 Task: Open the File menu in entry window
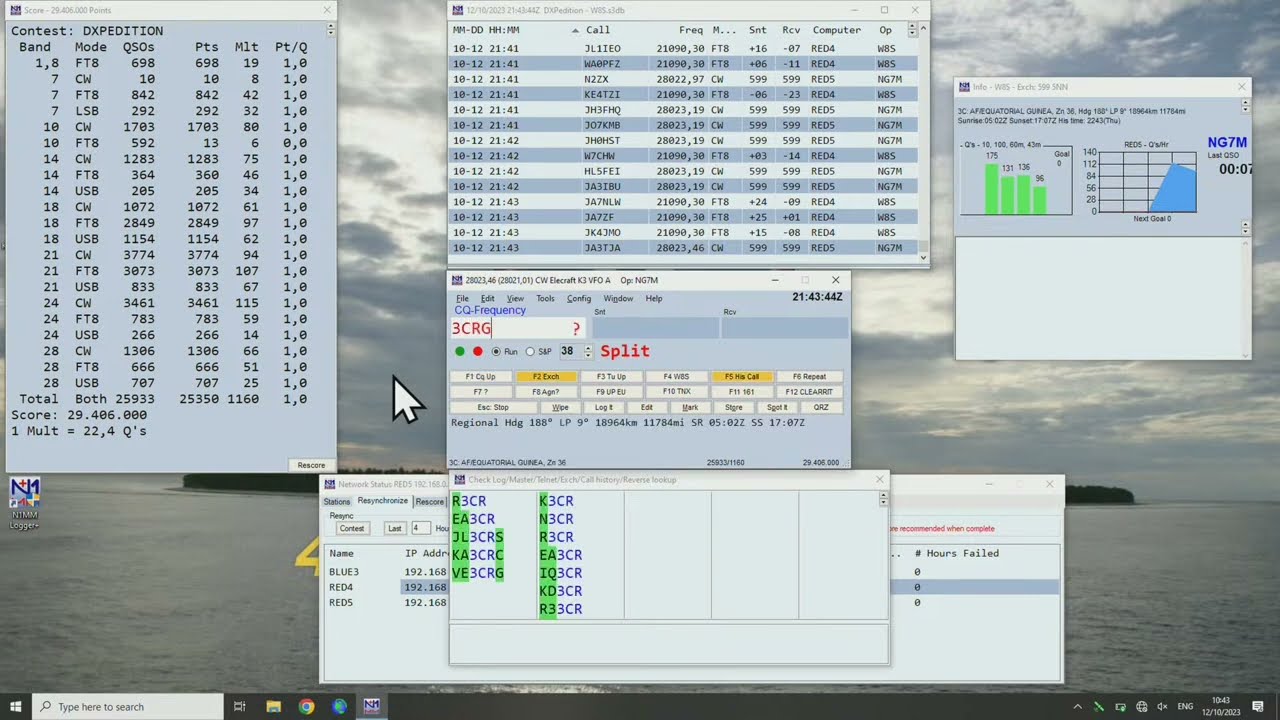pos(462,298)
